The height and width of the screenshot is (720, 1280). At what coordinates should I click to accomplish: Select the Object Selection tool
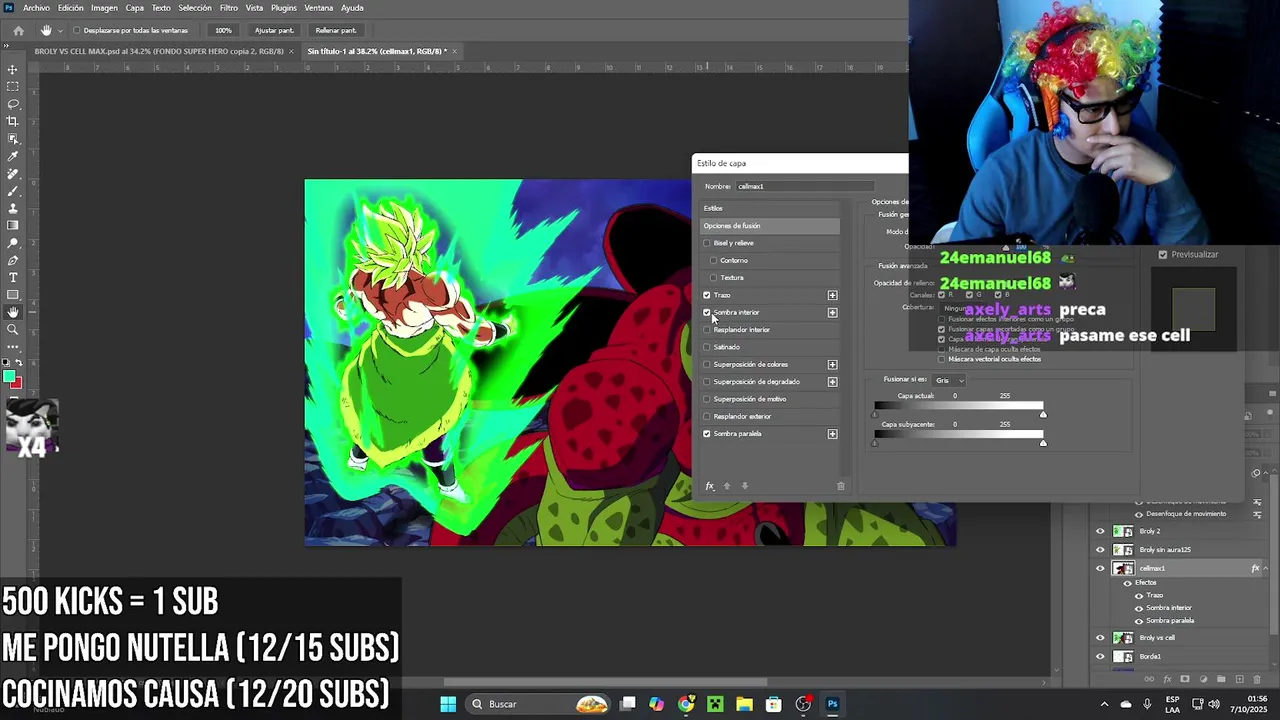tap(13, 138)
